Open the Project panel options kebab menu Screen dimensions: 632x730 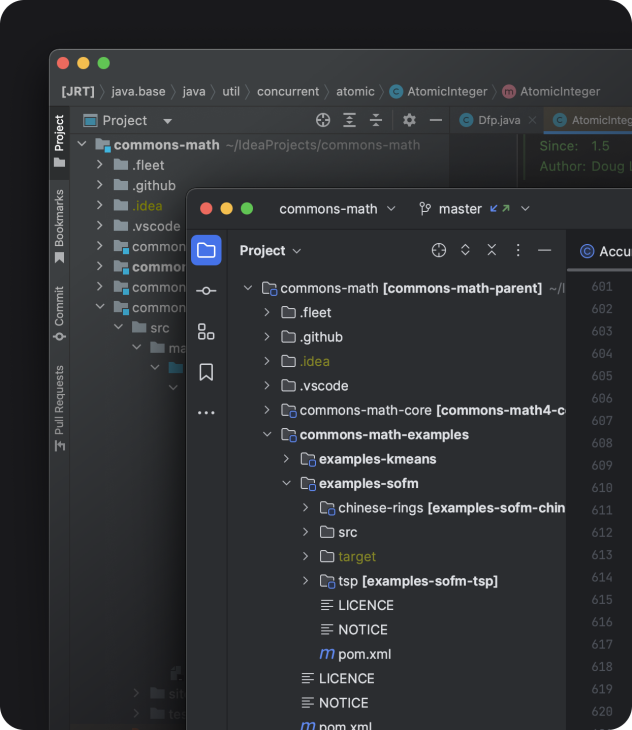point(518,250)
